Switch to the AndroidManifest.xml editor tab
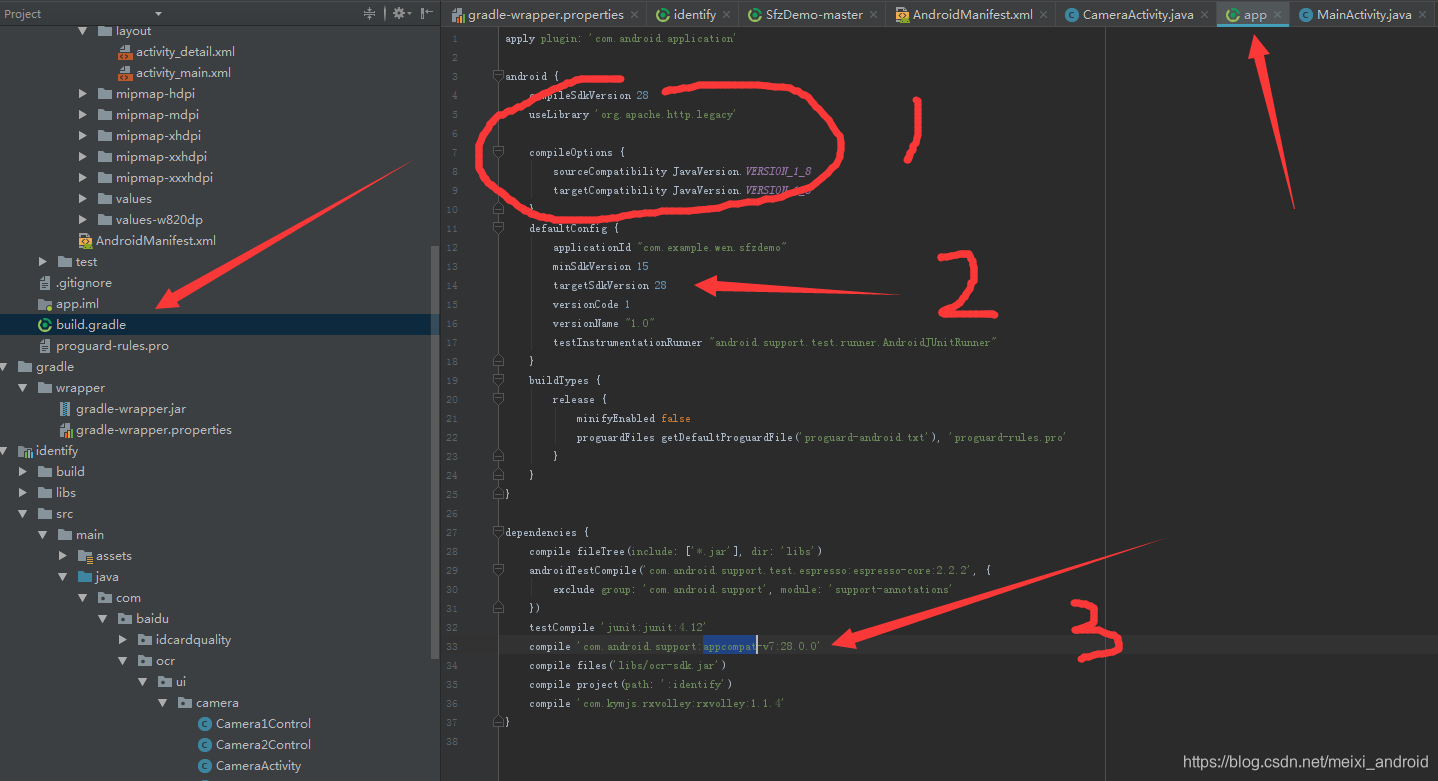Image resolution: width=1438 pixels, height=781 pixels. (x=971, y=14)
